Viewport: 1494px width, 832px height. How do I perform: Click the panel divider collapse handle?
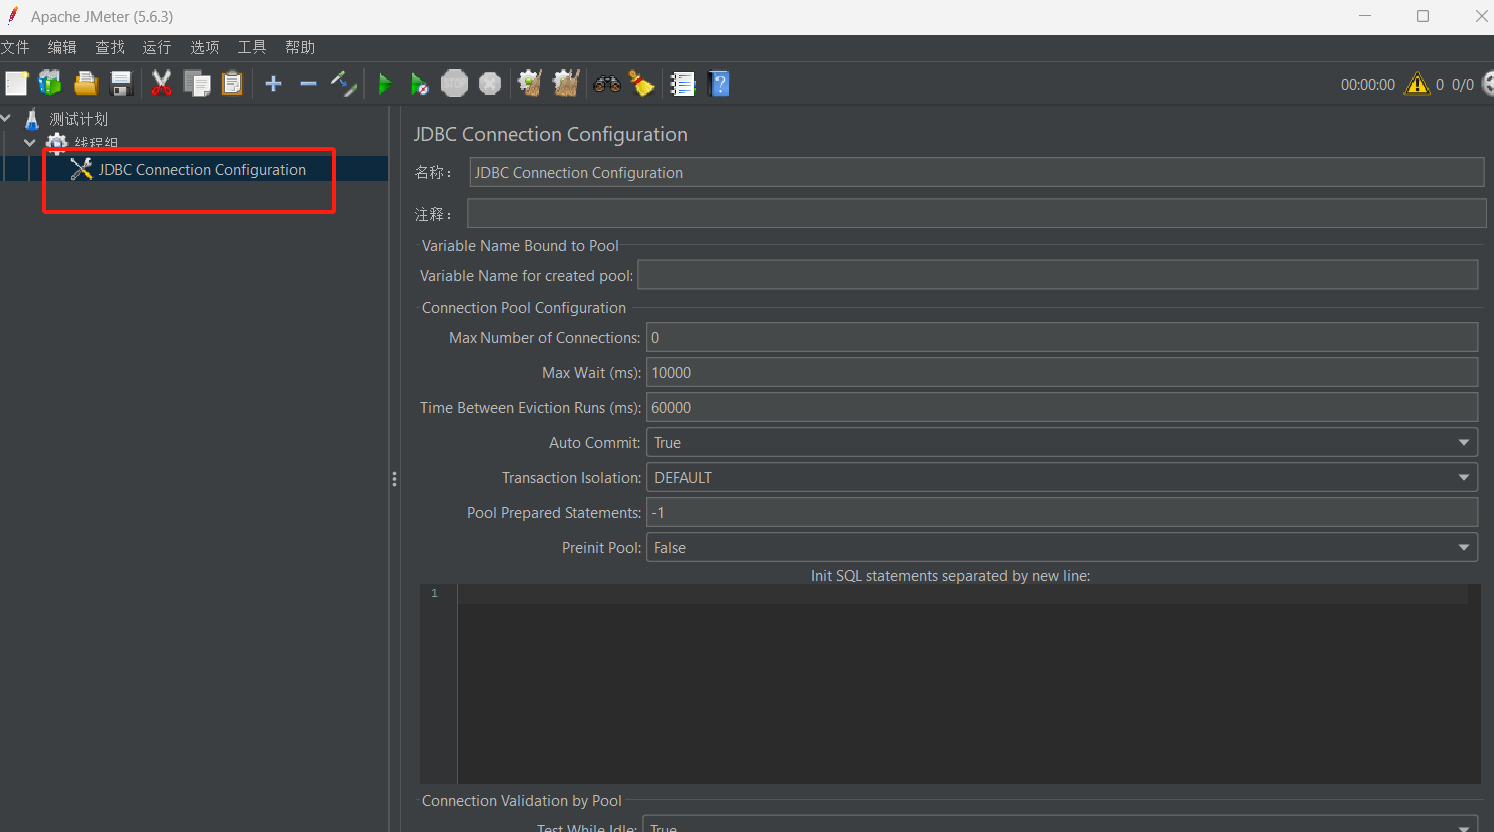pyautogui.click(x=395, y=479)
